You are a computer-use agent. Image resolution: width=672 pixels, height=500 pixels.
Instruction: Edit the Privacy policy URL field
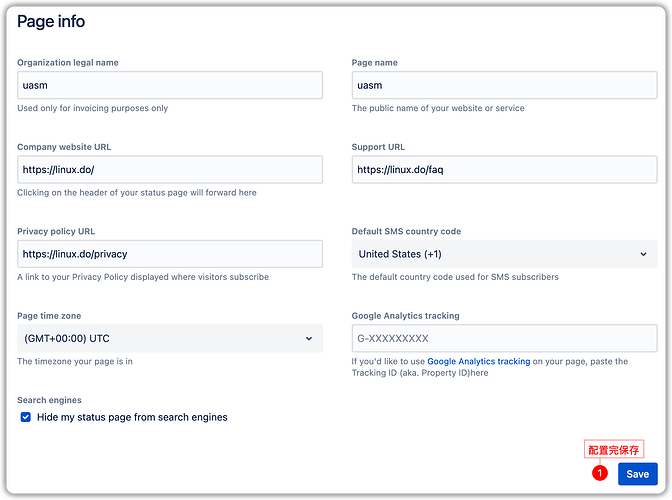coord(170,254)
